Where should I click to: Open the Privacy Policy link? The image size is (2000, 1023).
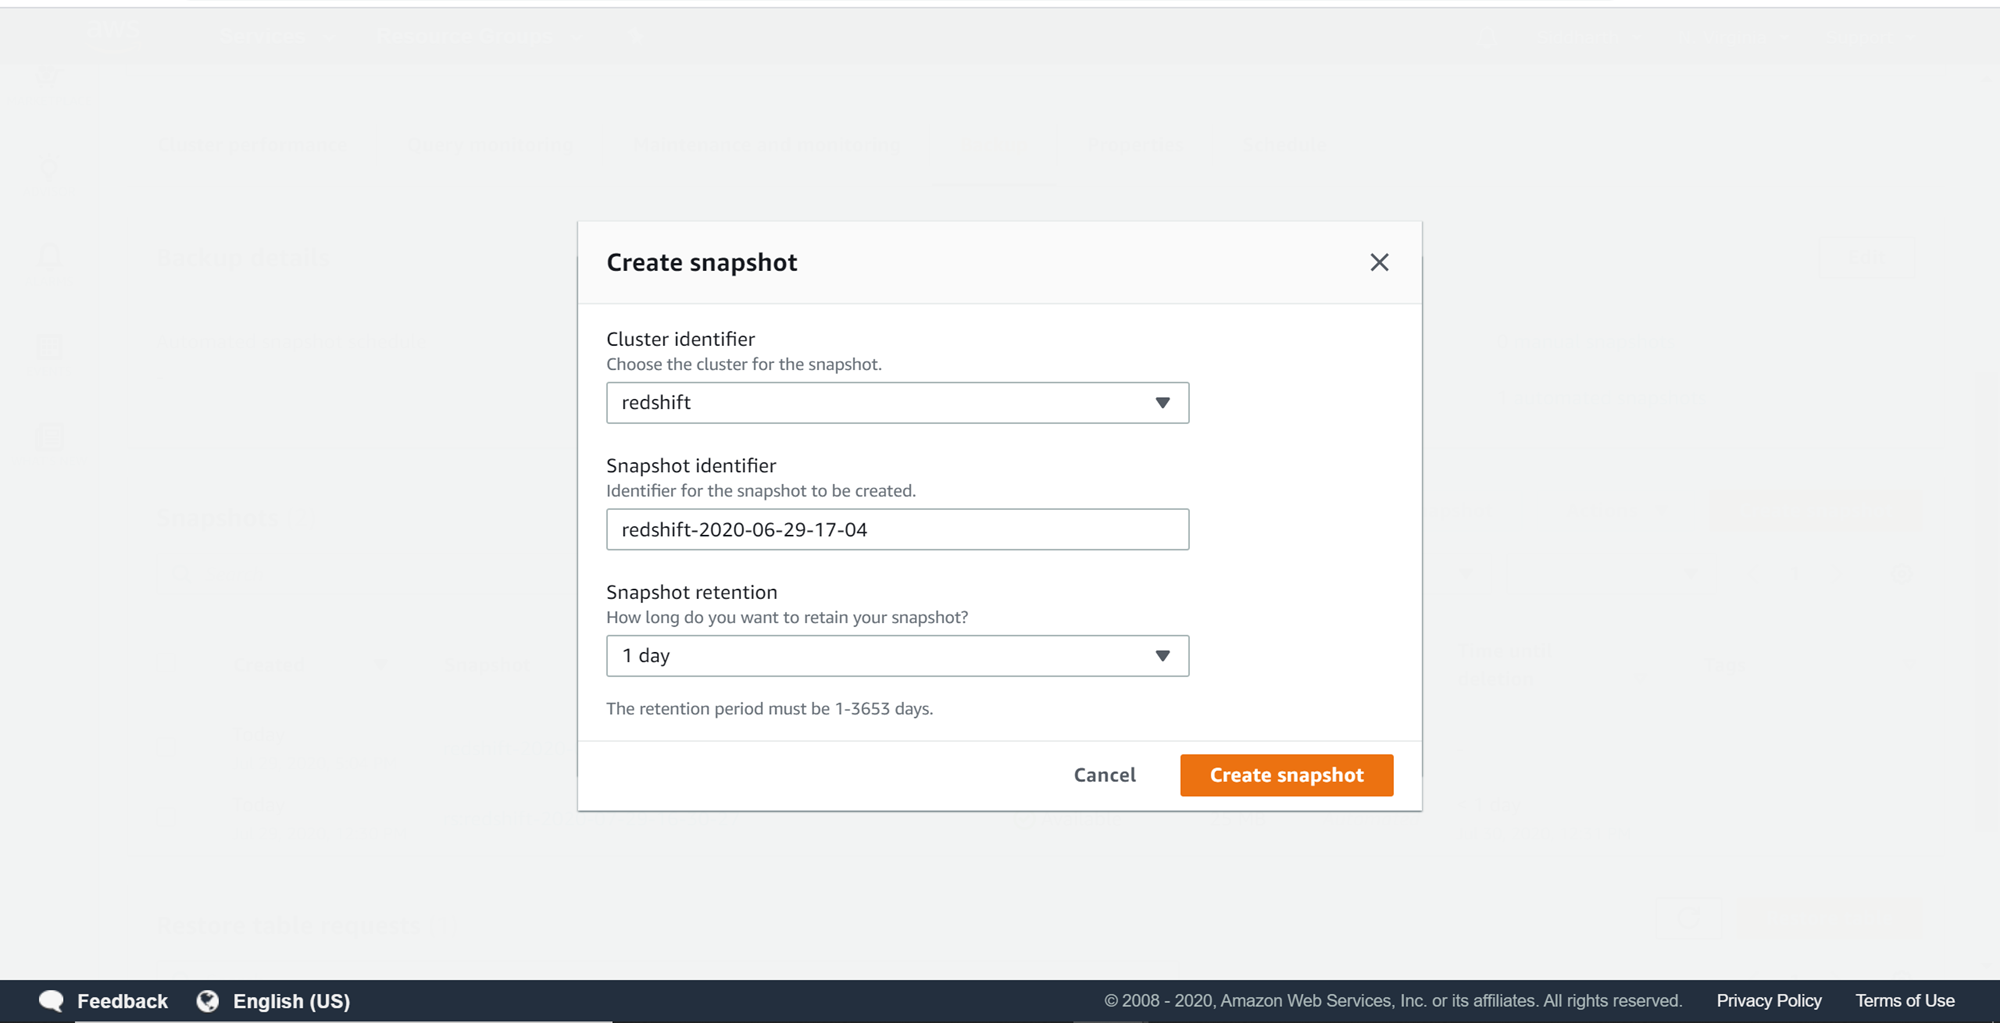(1768, 1001)
